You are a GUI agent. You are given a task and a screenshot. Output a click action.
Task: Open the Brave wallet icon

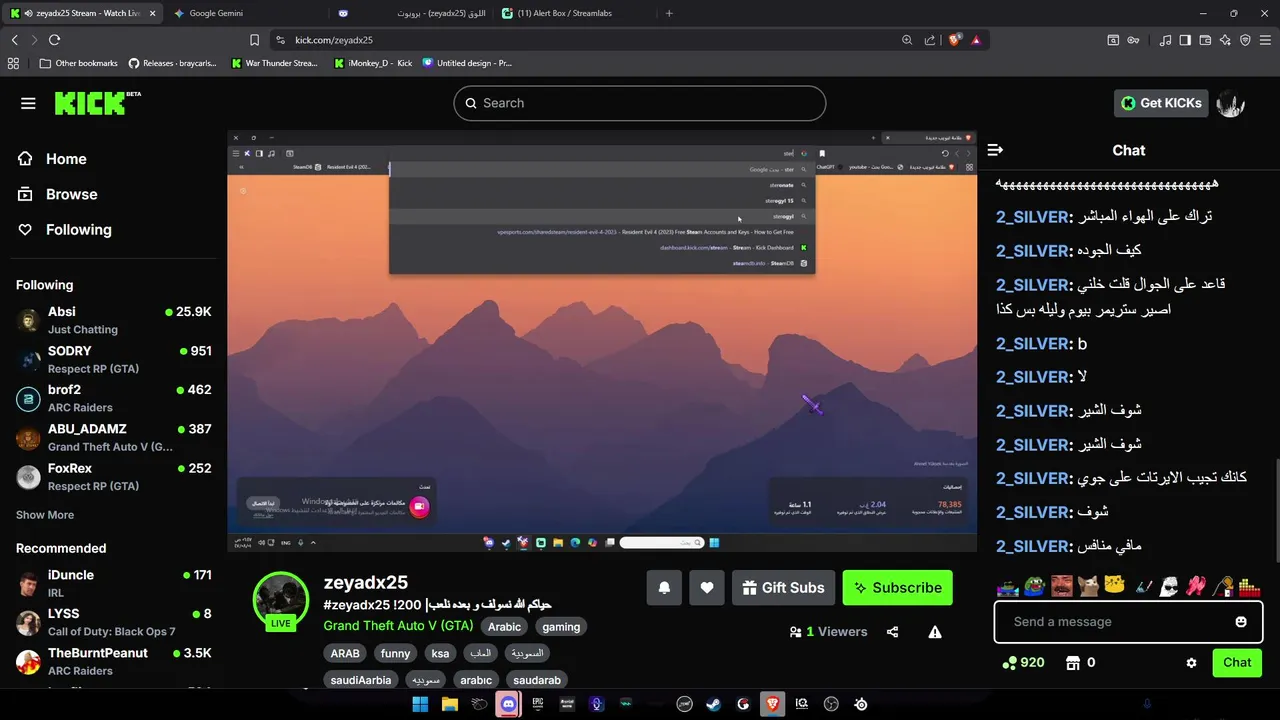pyautogui.click(x=1205, y=40)
